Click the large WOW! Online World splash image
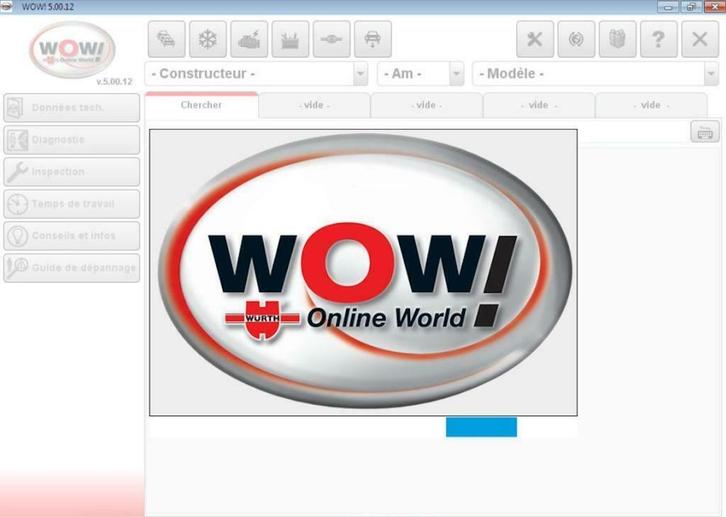The width and height of the screenshot is (726, 517). 363,272
